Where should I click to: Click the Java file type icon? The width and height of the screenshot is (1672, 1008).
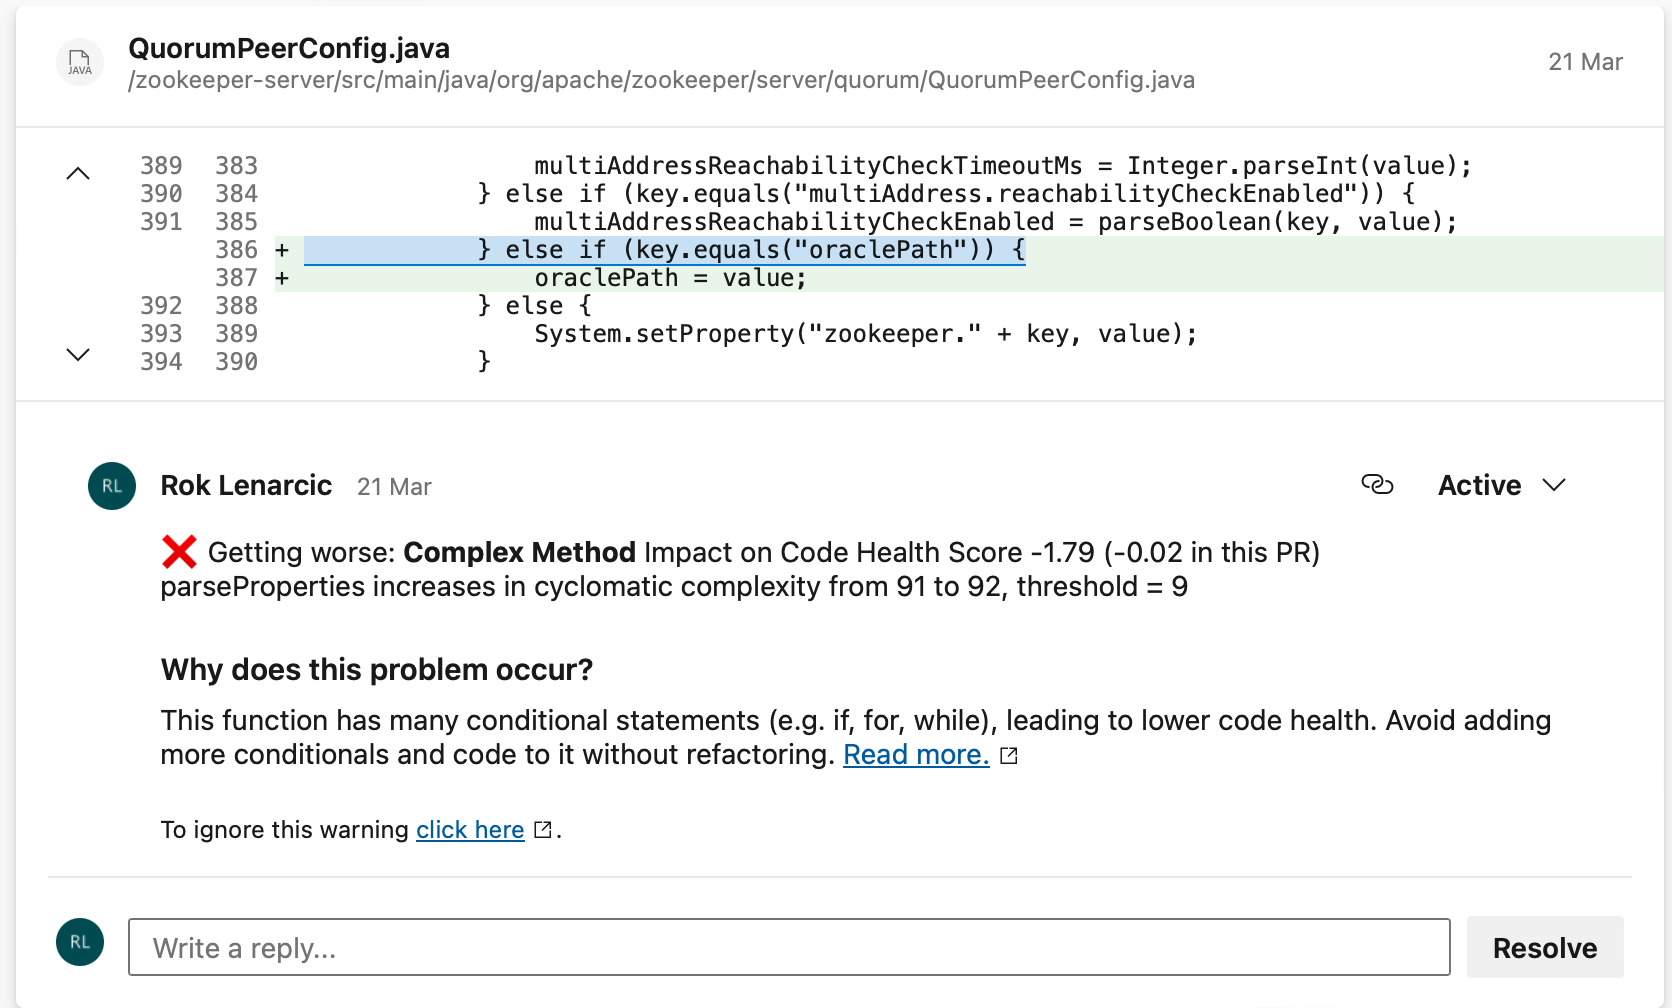[x=80, y=63]
